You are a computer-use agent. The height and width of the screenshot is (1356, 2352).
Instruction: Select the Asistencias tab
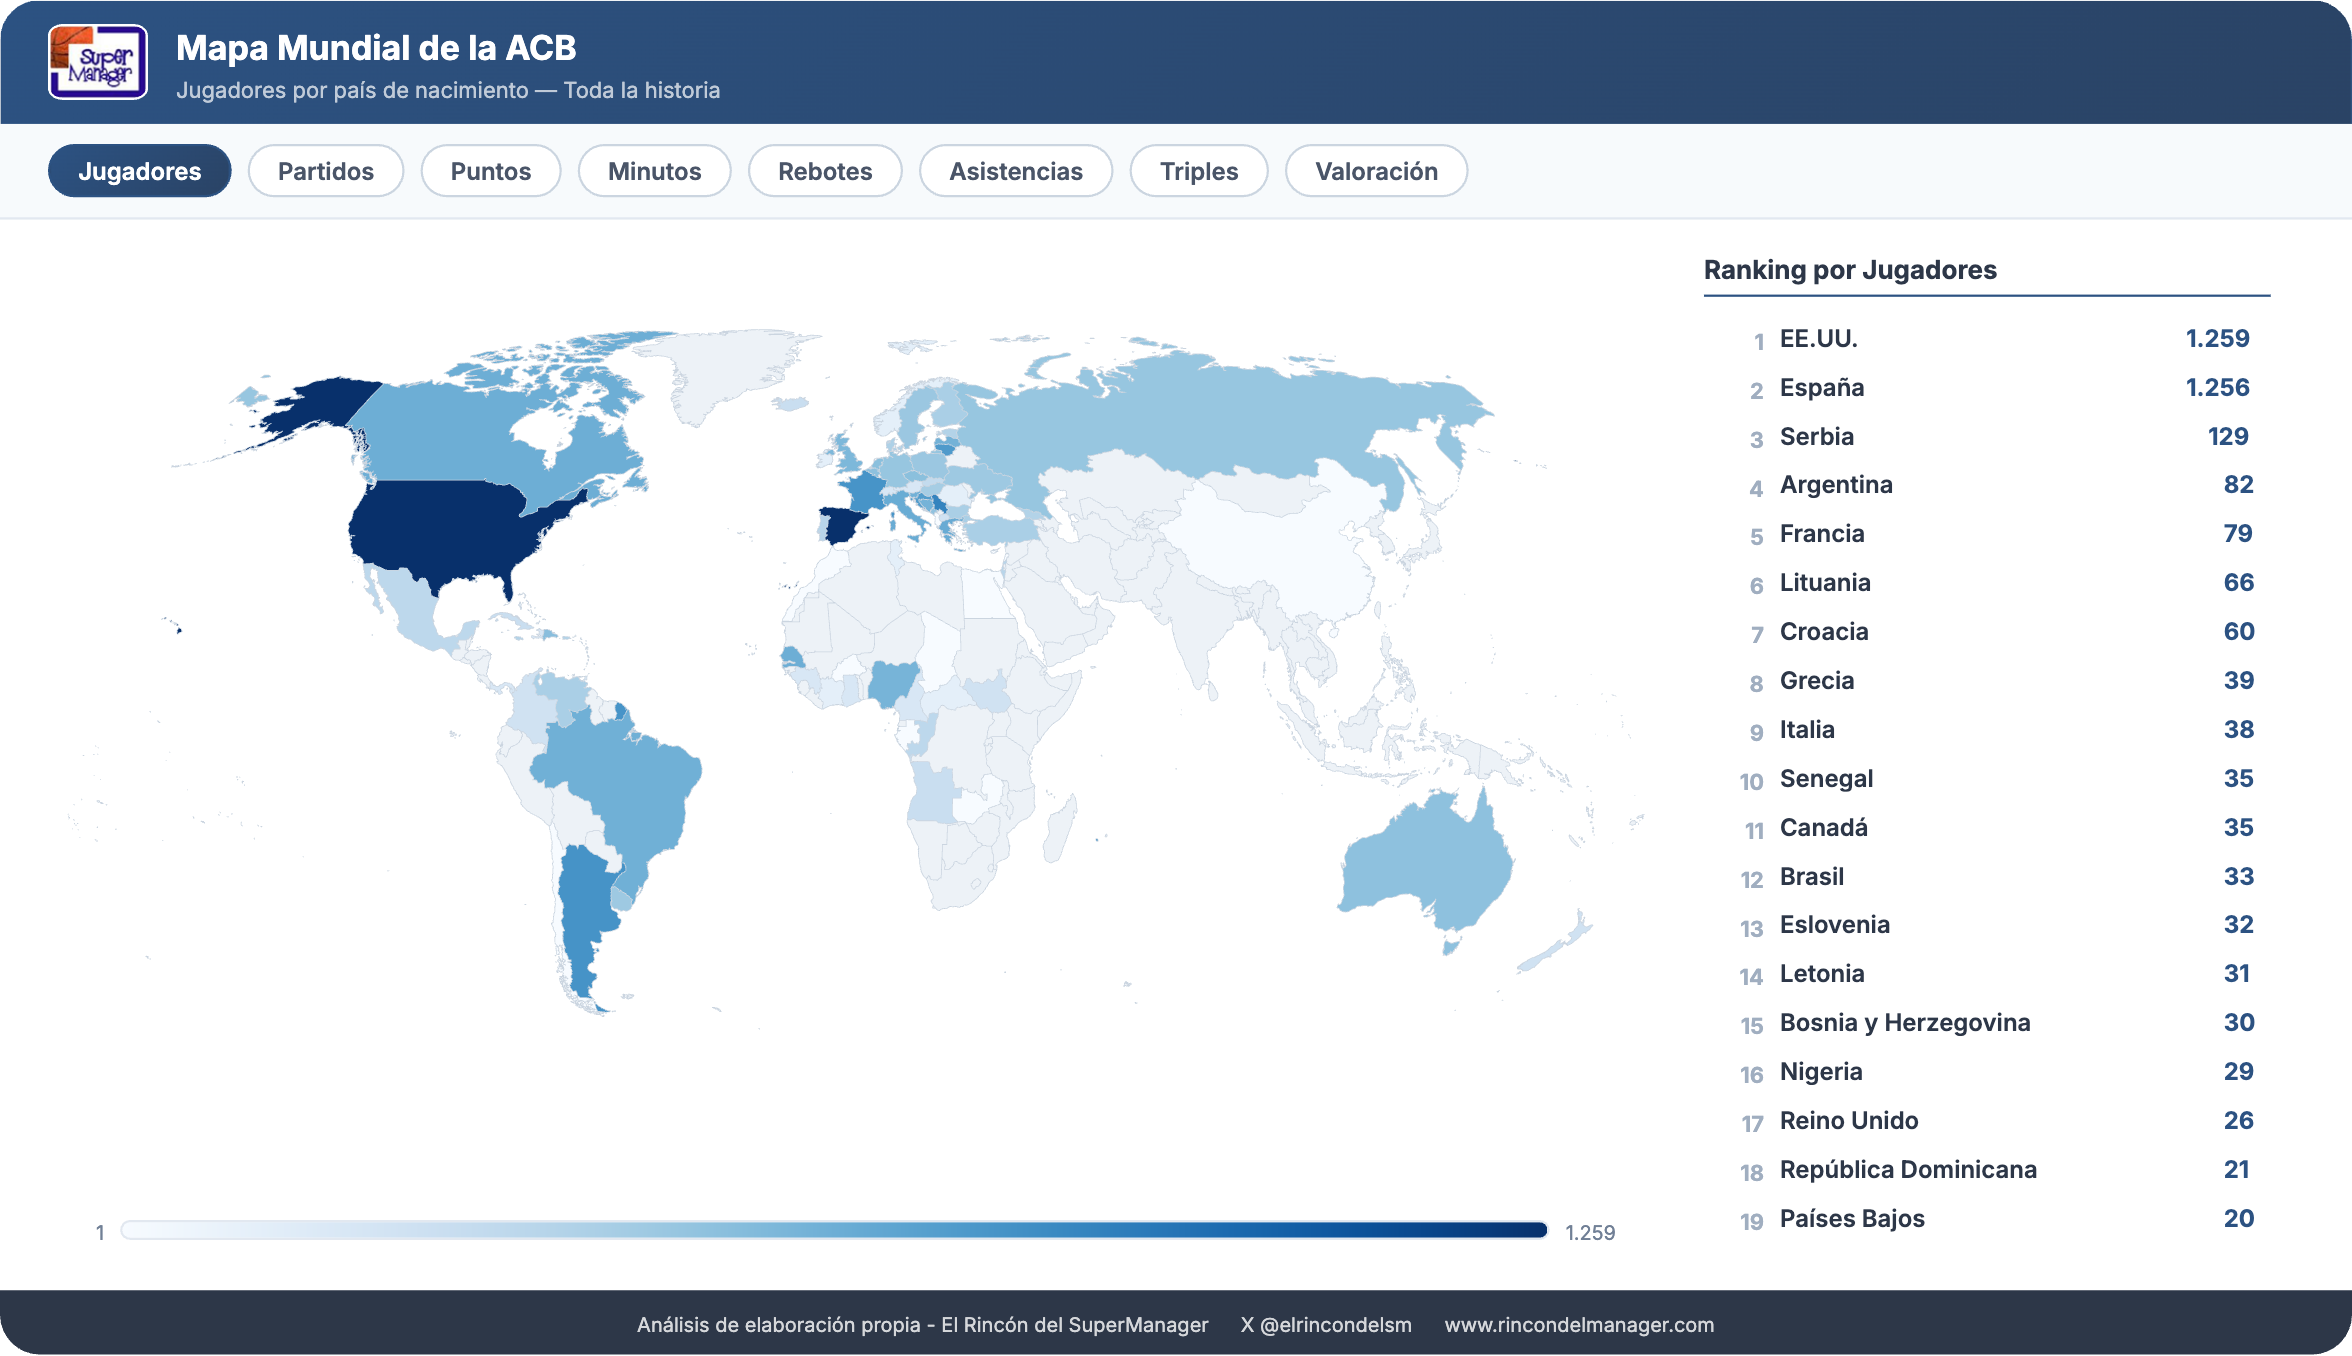pyautogui.click(x=1015, y=171)
